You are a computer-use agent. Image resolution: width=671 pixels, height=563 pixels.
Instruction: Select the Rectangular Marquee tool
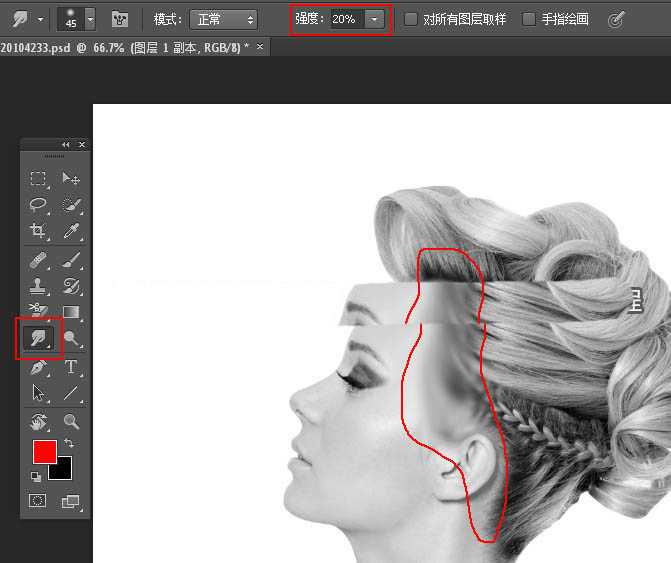point(38,179)
